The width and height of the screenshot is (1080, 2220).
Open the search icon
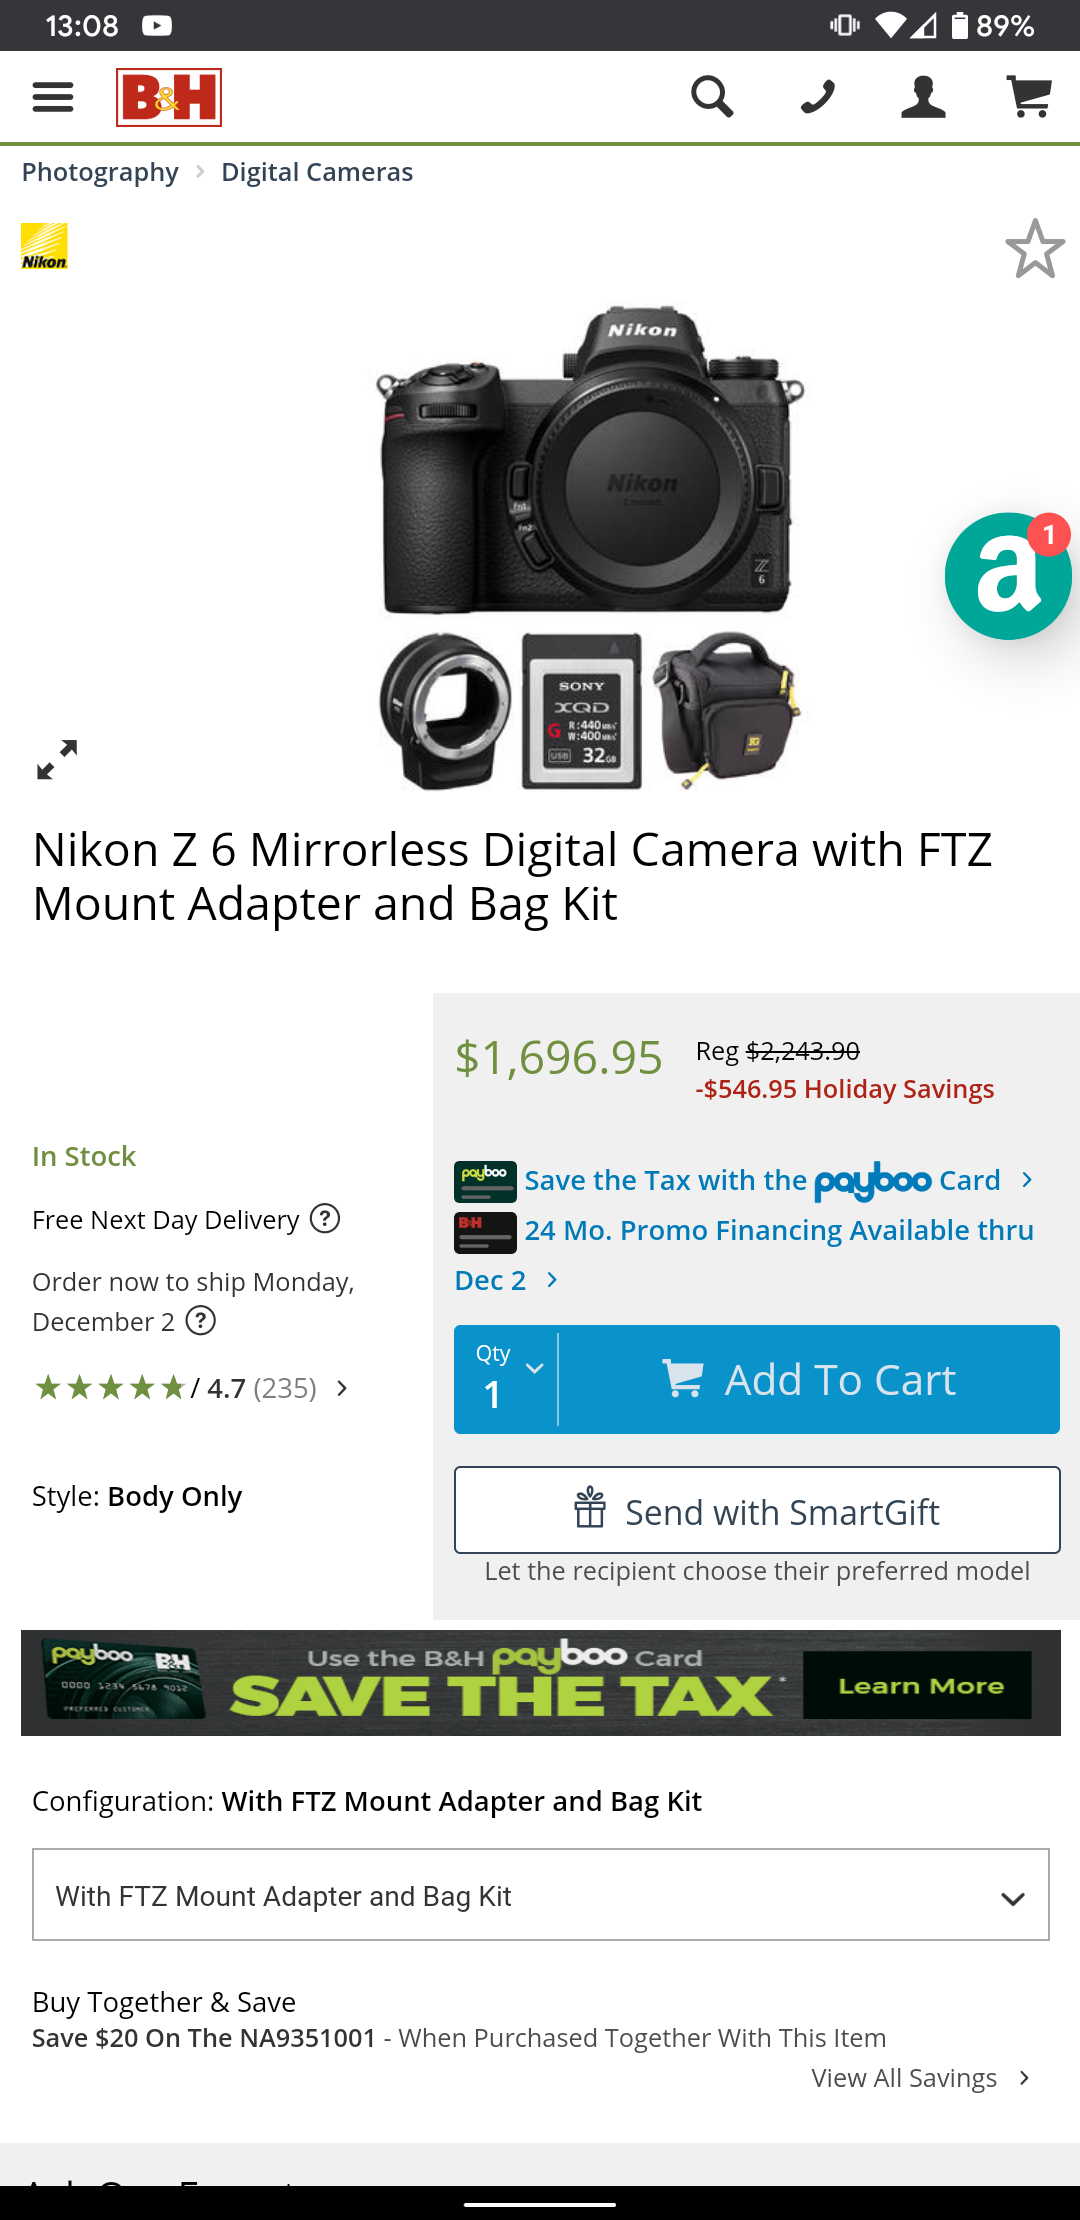[712, 96]
